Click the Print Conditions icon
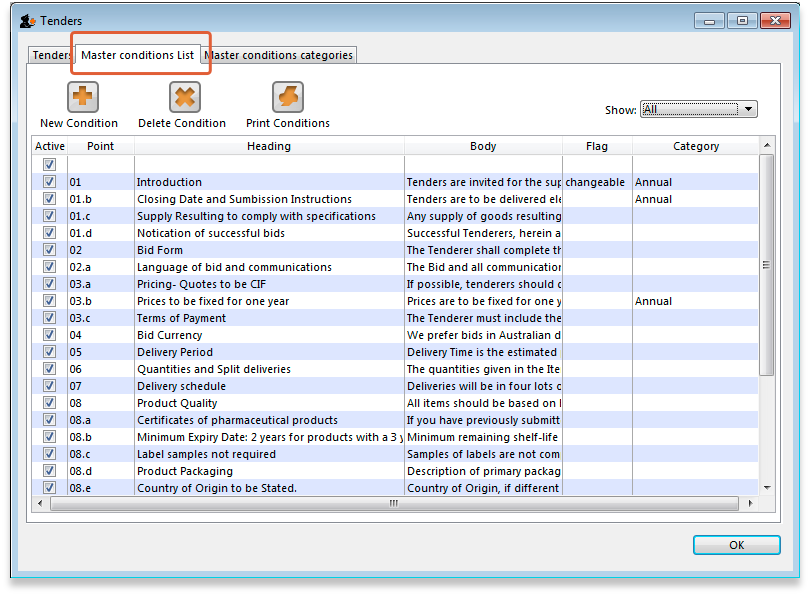The width and height of the screenshot is (810, 596). coord(288,98)
